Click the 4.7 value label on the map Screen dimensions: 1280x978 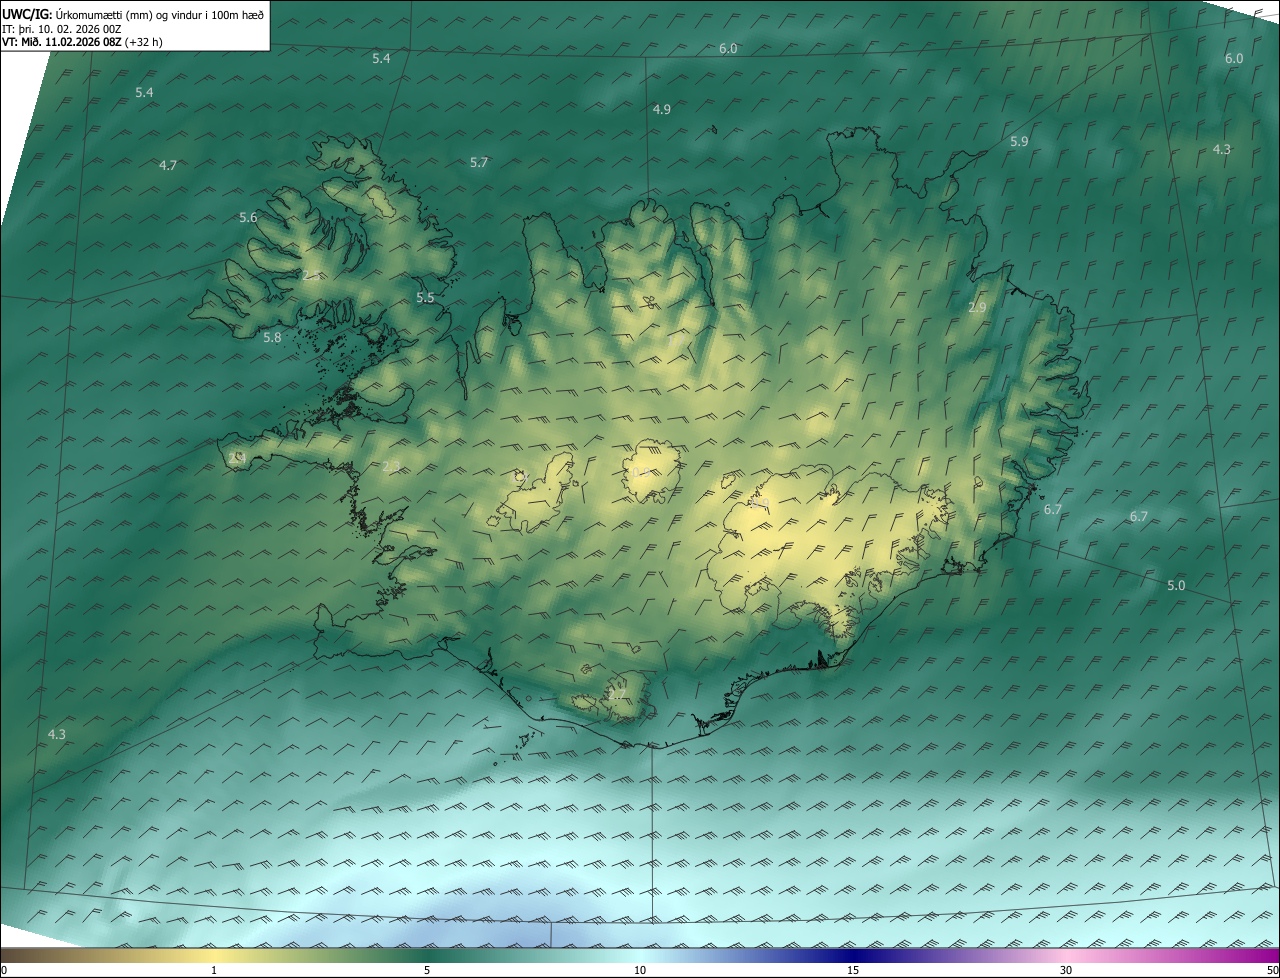[168, 165]
